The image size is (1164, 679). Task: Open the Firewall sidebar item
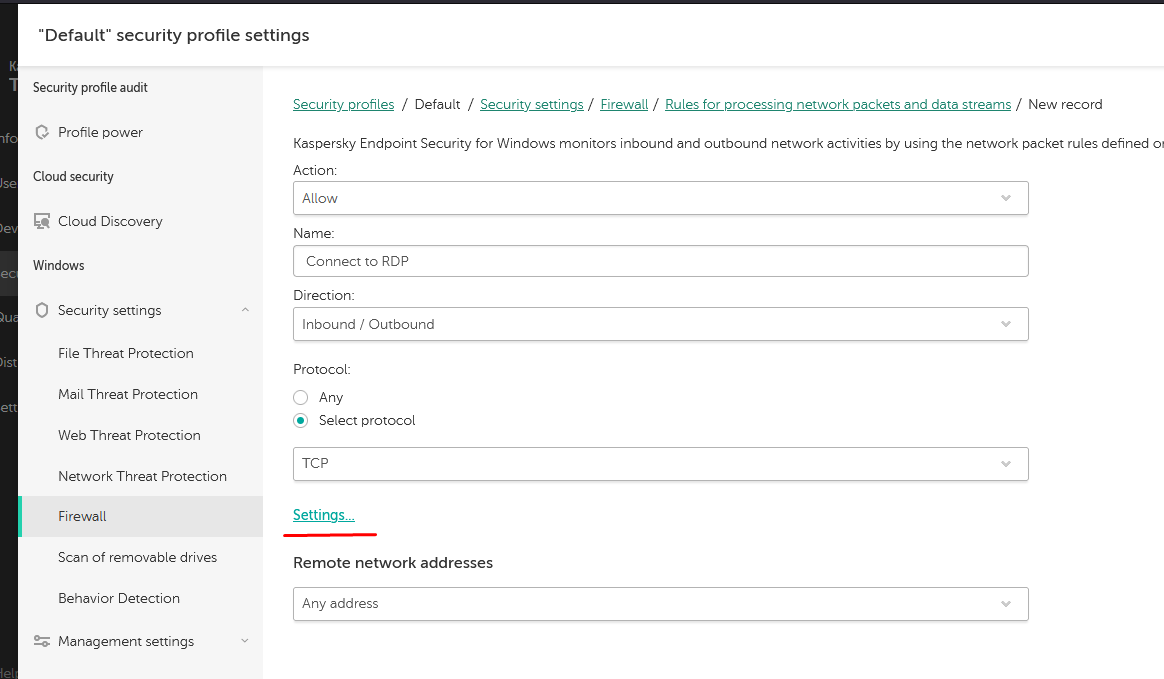82,516
